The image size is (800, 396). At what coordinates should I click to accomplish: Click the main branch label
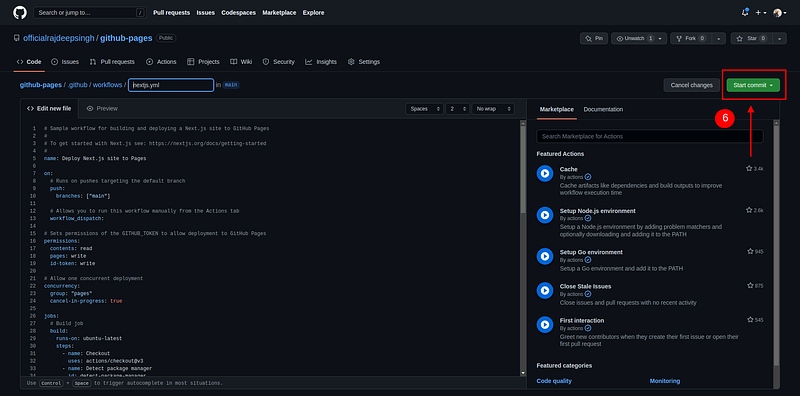point(231,85)
